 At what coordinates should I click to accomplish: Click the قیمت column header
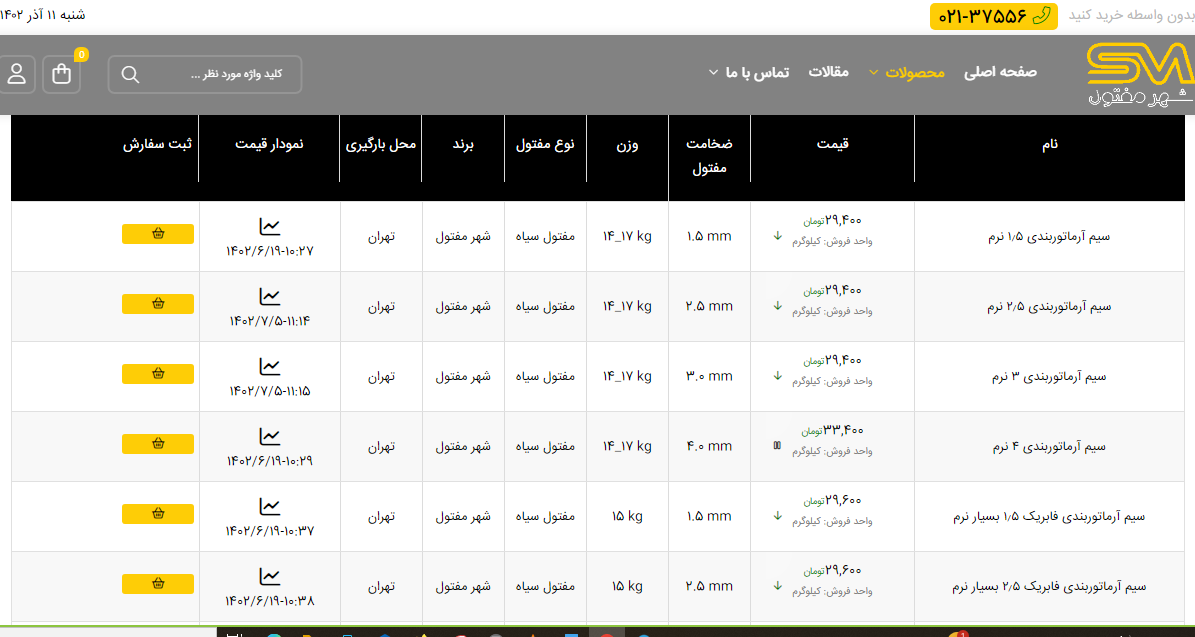click(x=832, y=144)
